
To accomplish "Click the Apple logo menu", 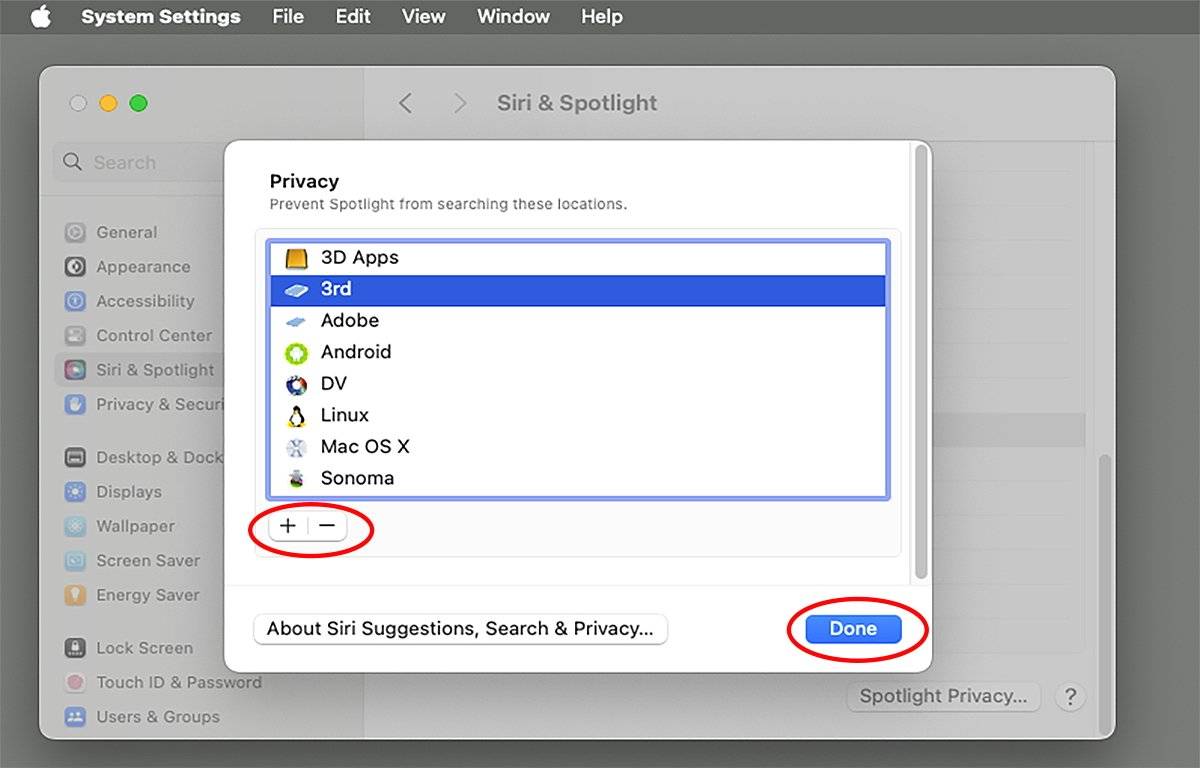I will click(40, 17).
